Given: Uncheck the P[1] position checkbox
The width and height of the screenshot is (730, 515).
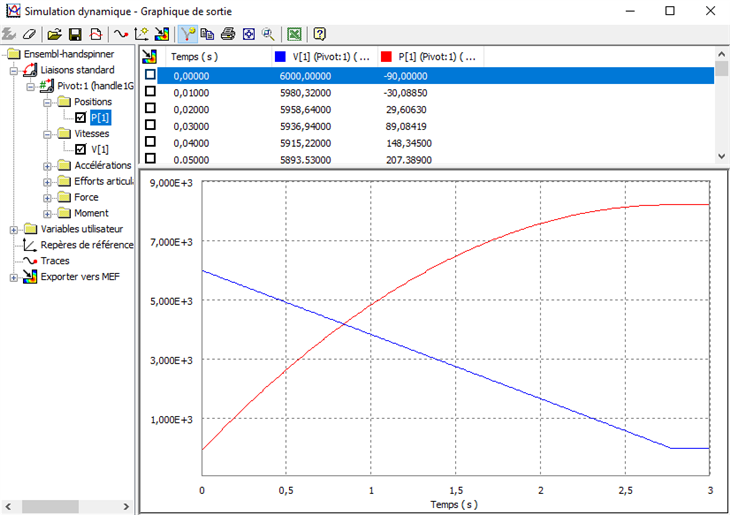Looking at the screenshot, I should 81,117.
